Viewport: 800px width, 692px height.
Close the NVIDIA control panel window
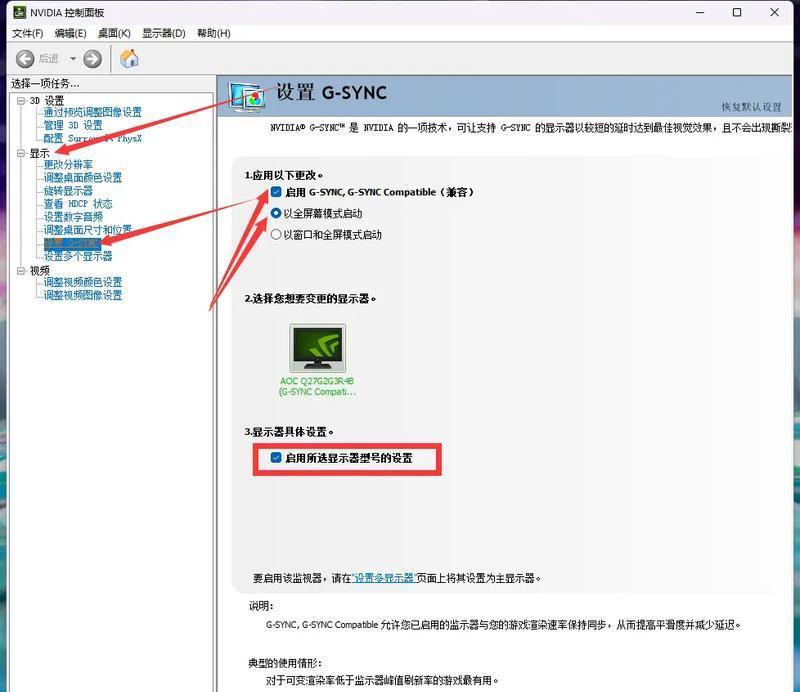pos(774,12)
